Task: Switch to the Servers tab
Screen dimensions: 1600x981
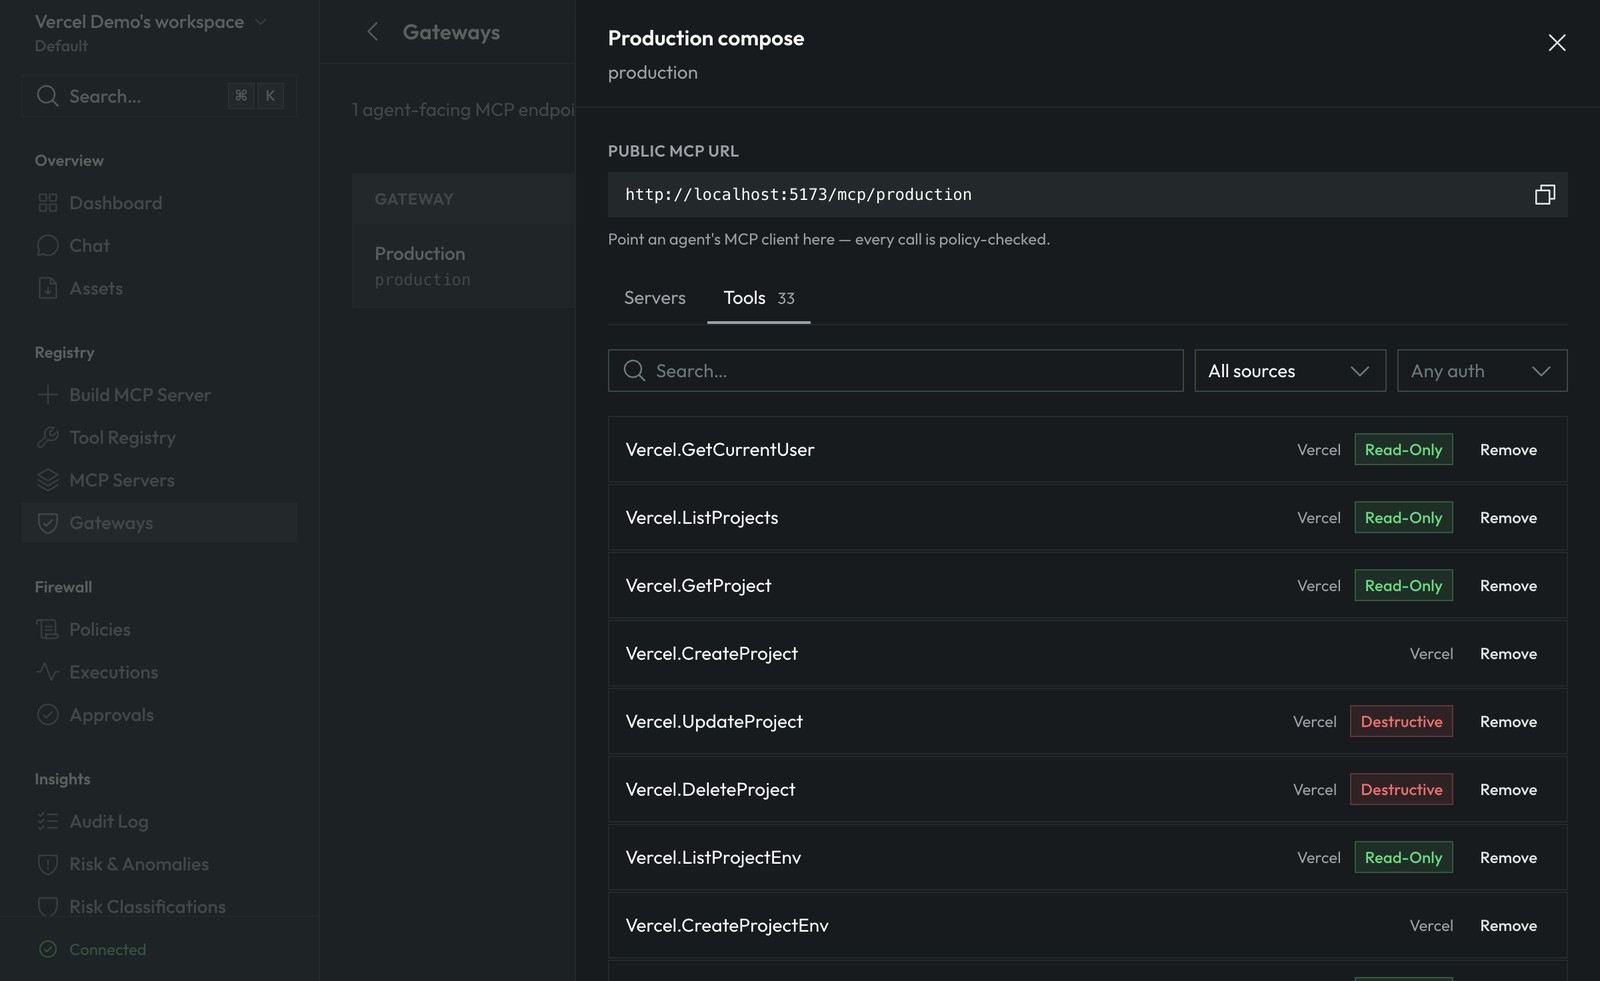Action: pyautogui.click(x=655, y=298)
